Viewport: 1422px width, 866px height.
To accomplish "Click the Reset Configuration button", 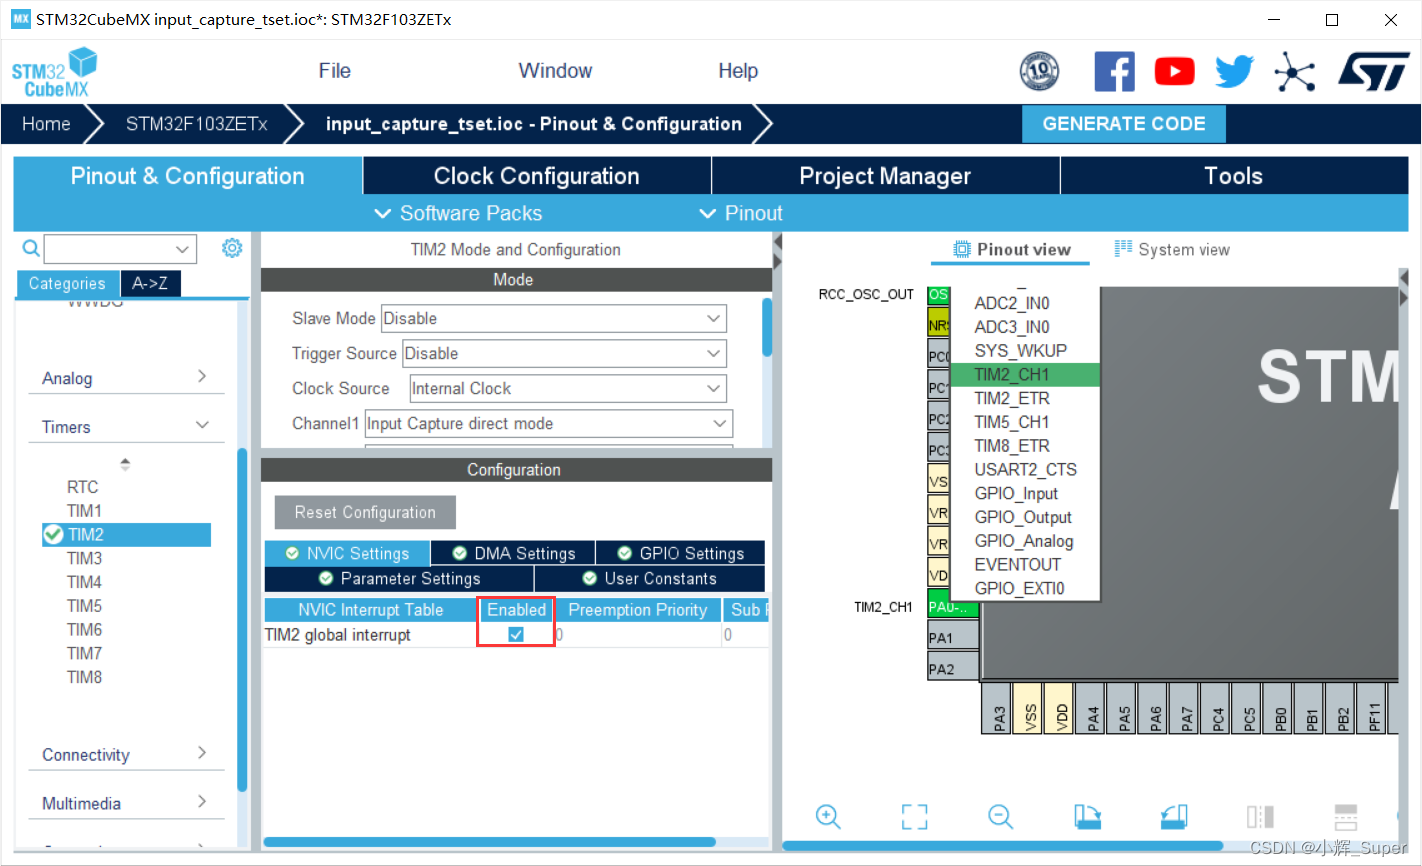I will tap(365, 512).
